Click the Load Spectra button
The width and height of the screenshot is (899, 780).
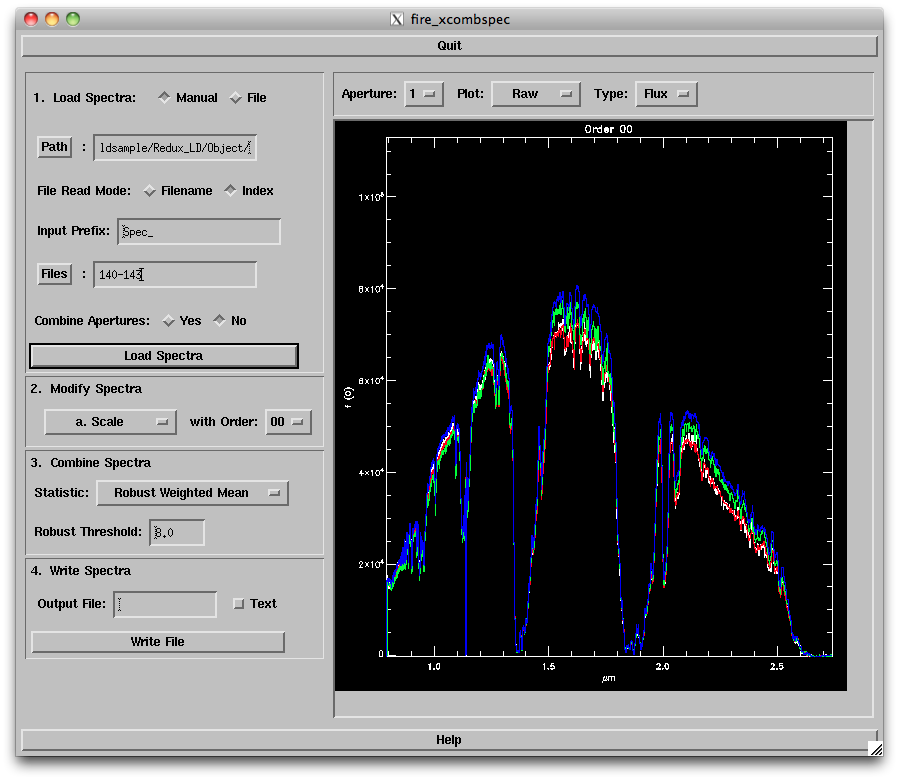click(x=164, y=356)
